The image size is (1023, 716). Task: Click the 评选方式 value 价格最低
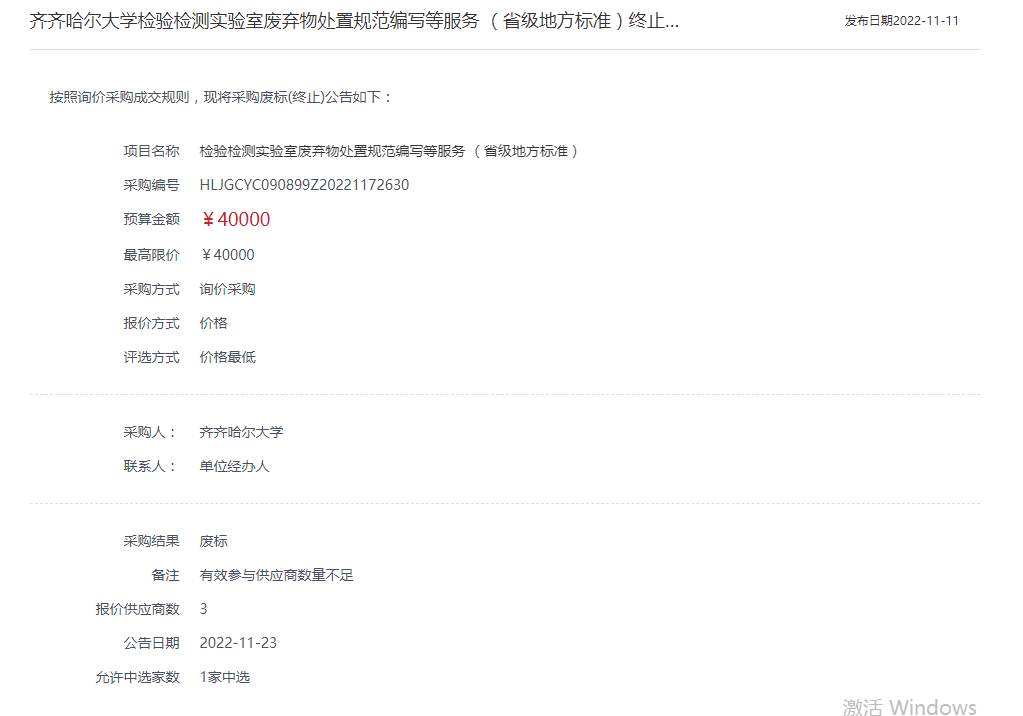(228, 357)
